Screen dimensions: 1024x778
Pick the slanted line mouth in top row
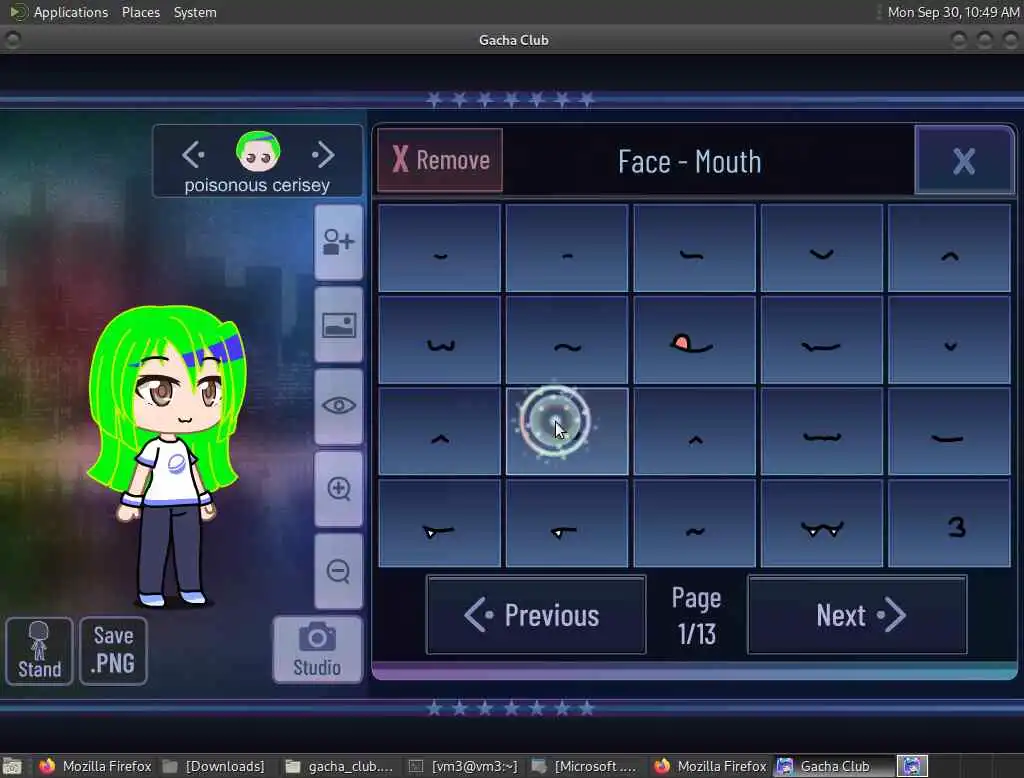click(694, 248)
